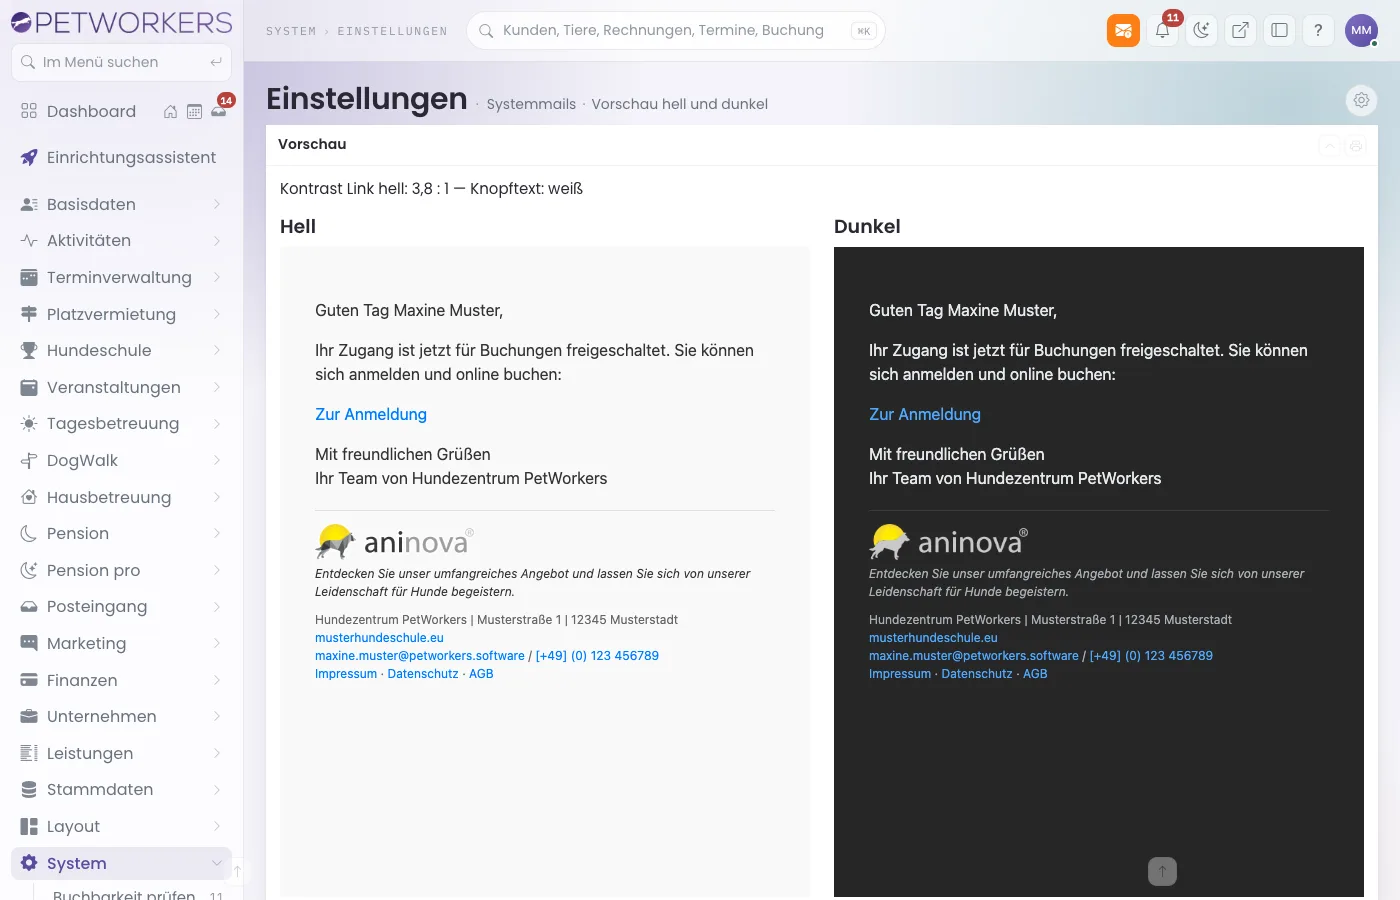Expand the Terminverwaltung menu
1400x900 pixels.
click(x=121, y=277)
